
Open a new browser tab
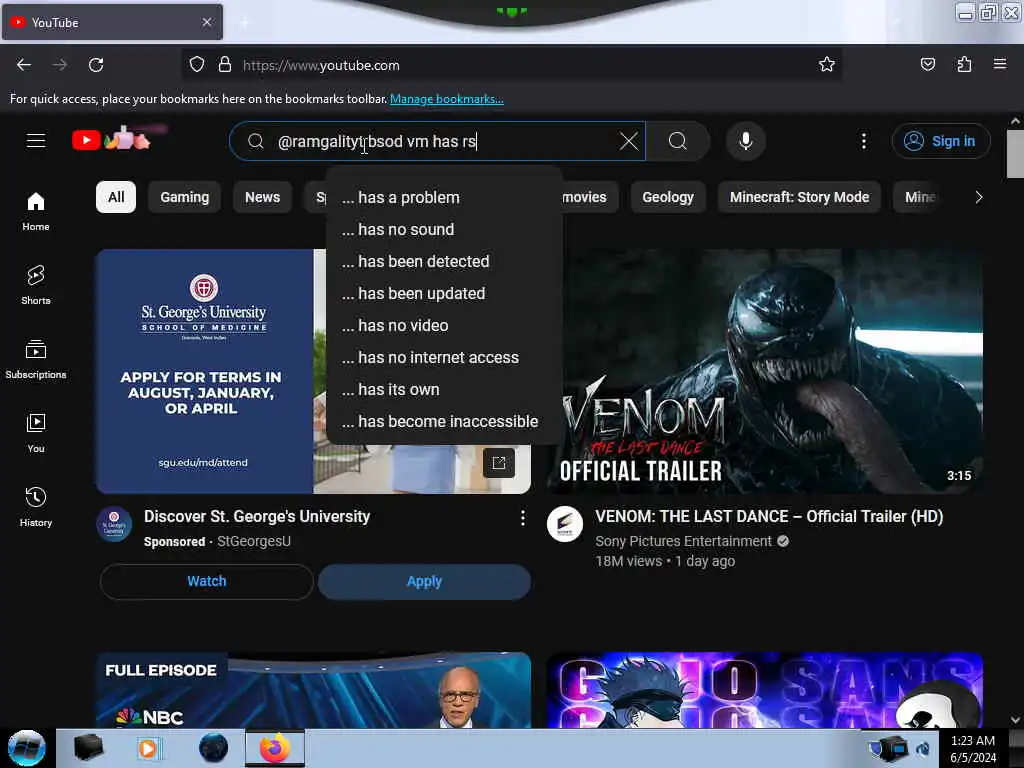pyautogui.click(x=244, y=23)
